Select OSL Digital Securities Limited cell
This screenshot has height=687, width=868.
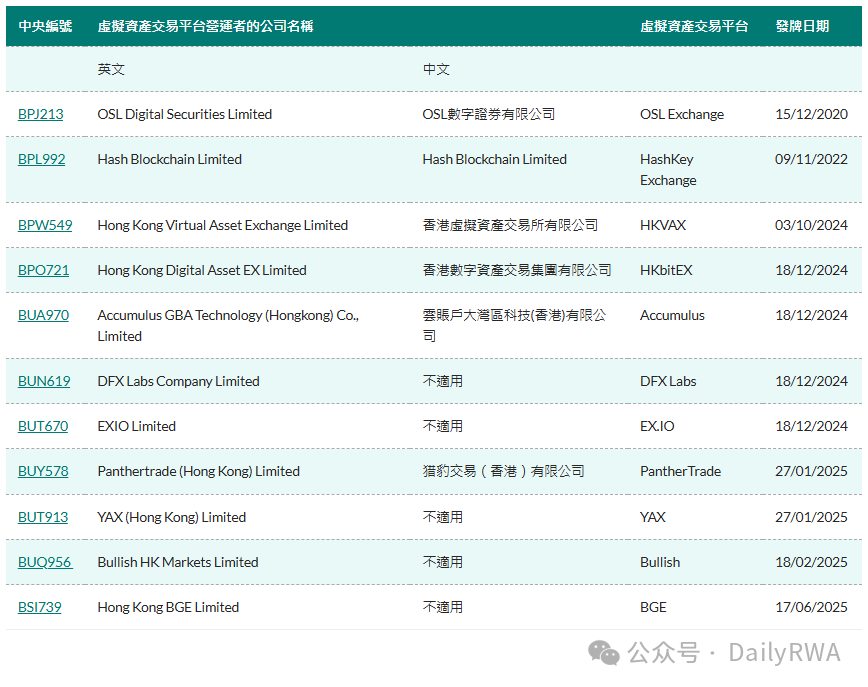[184, 114]
